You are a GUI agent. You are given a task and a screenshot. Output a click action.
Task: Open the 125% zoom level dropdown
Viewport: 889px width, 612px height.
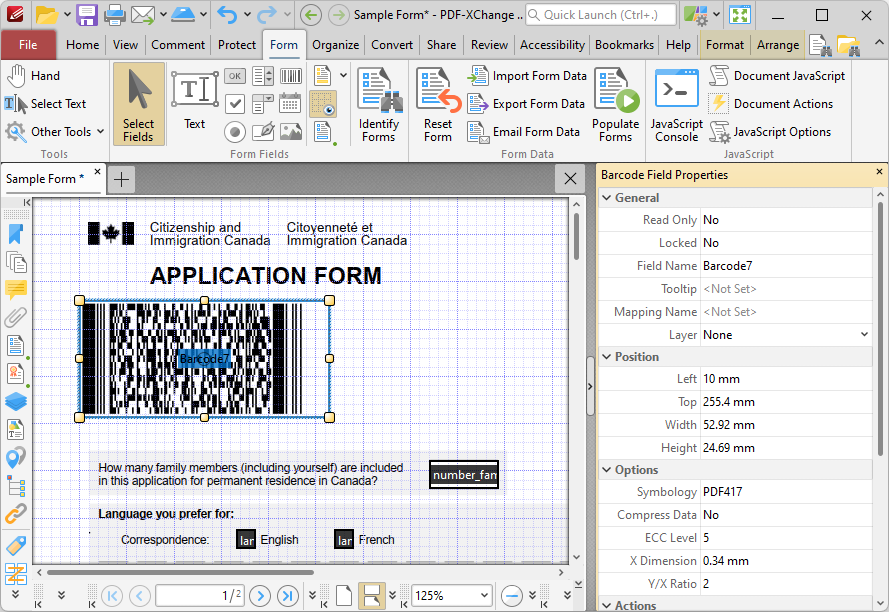pyautogui.click(x=484, y=596)
